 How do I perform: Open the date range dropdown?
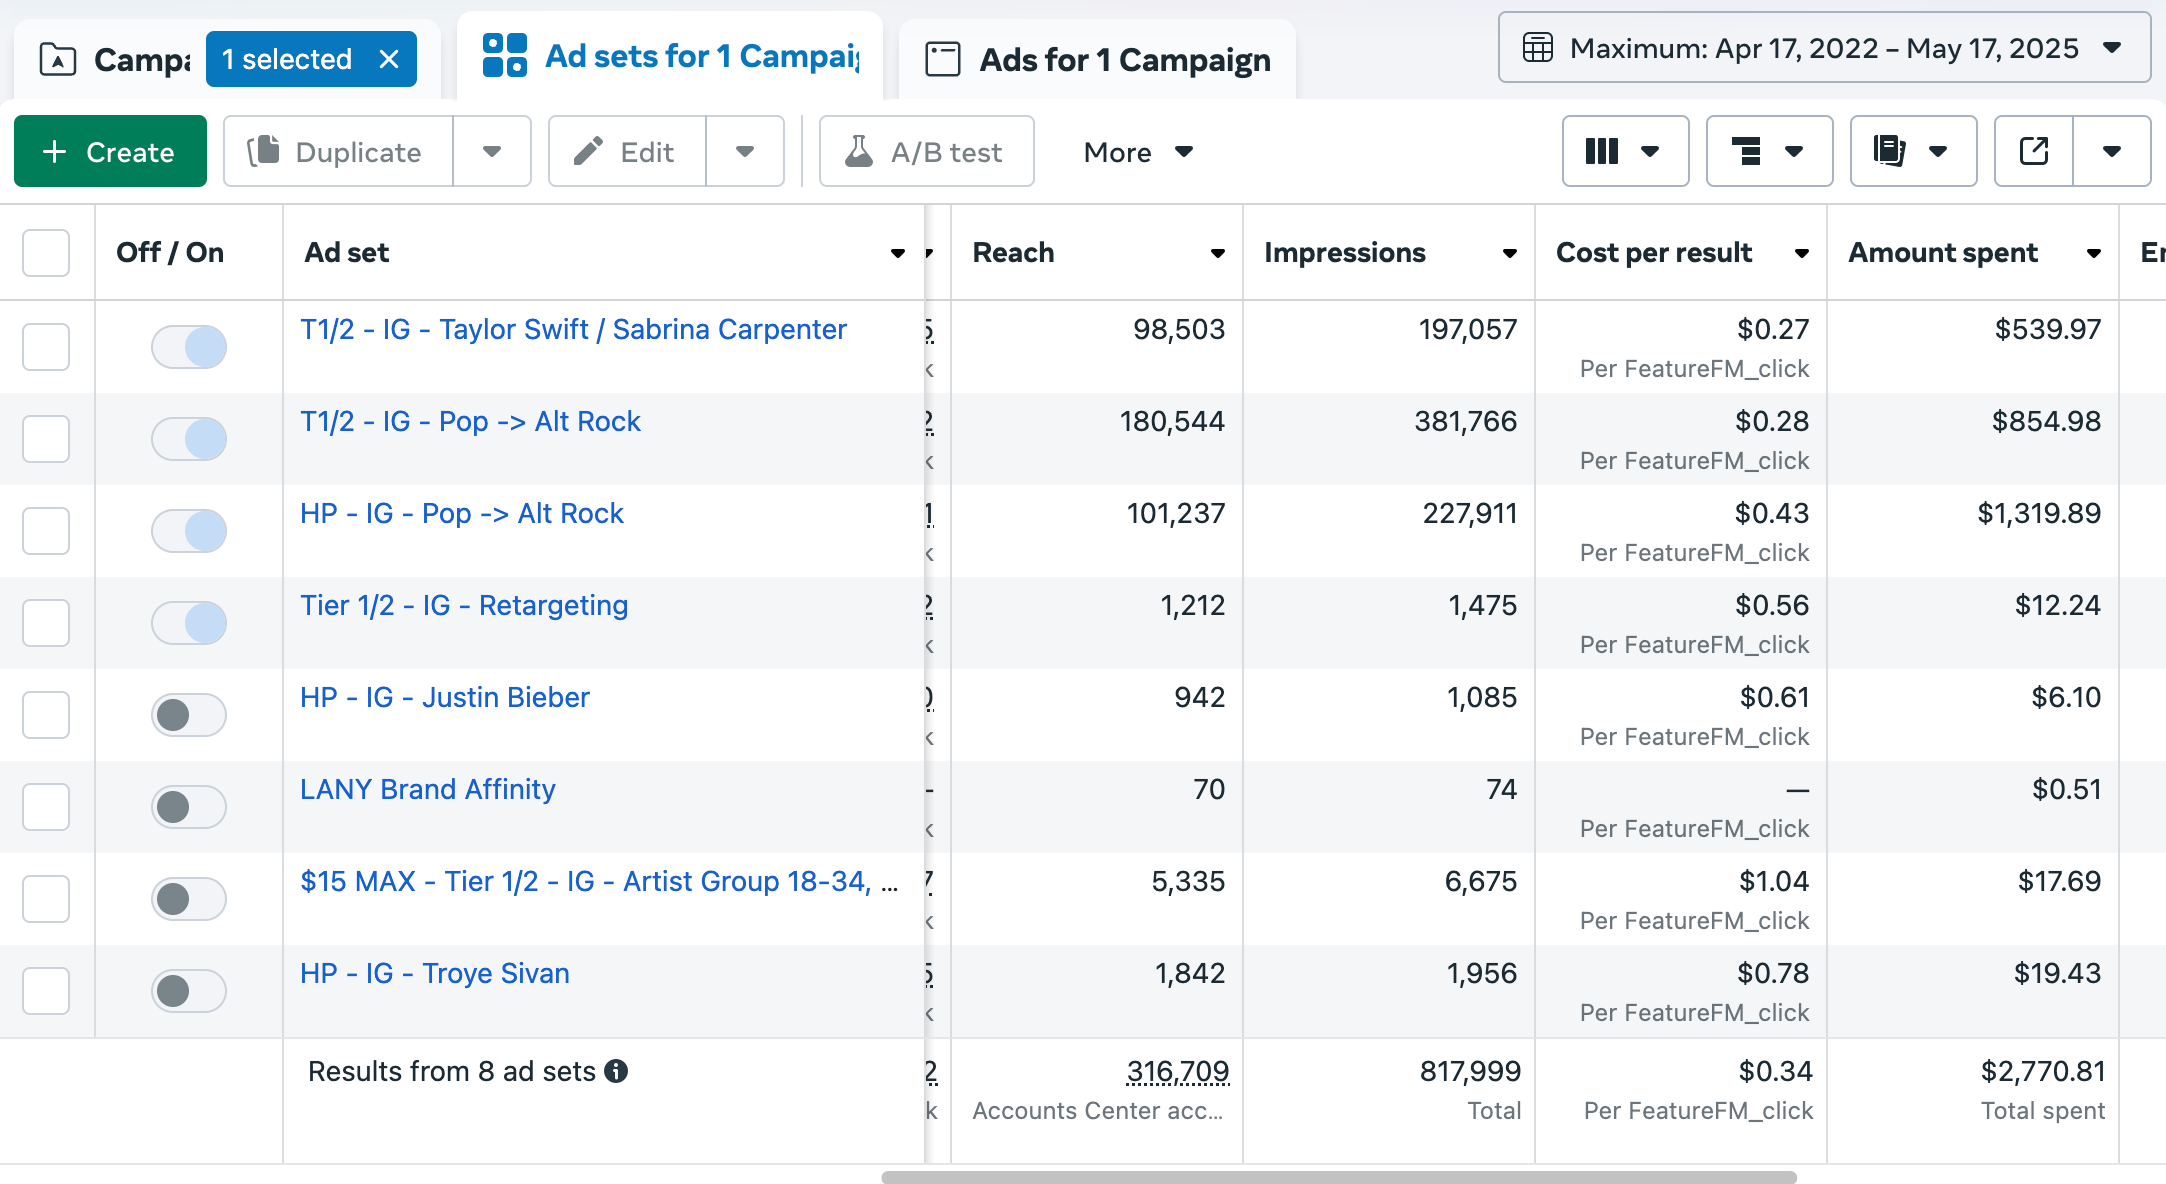tap(1823, 48)
